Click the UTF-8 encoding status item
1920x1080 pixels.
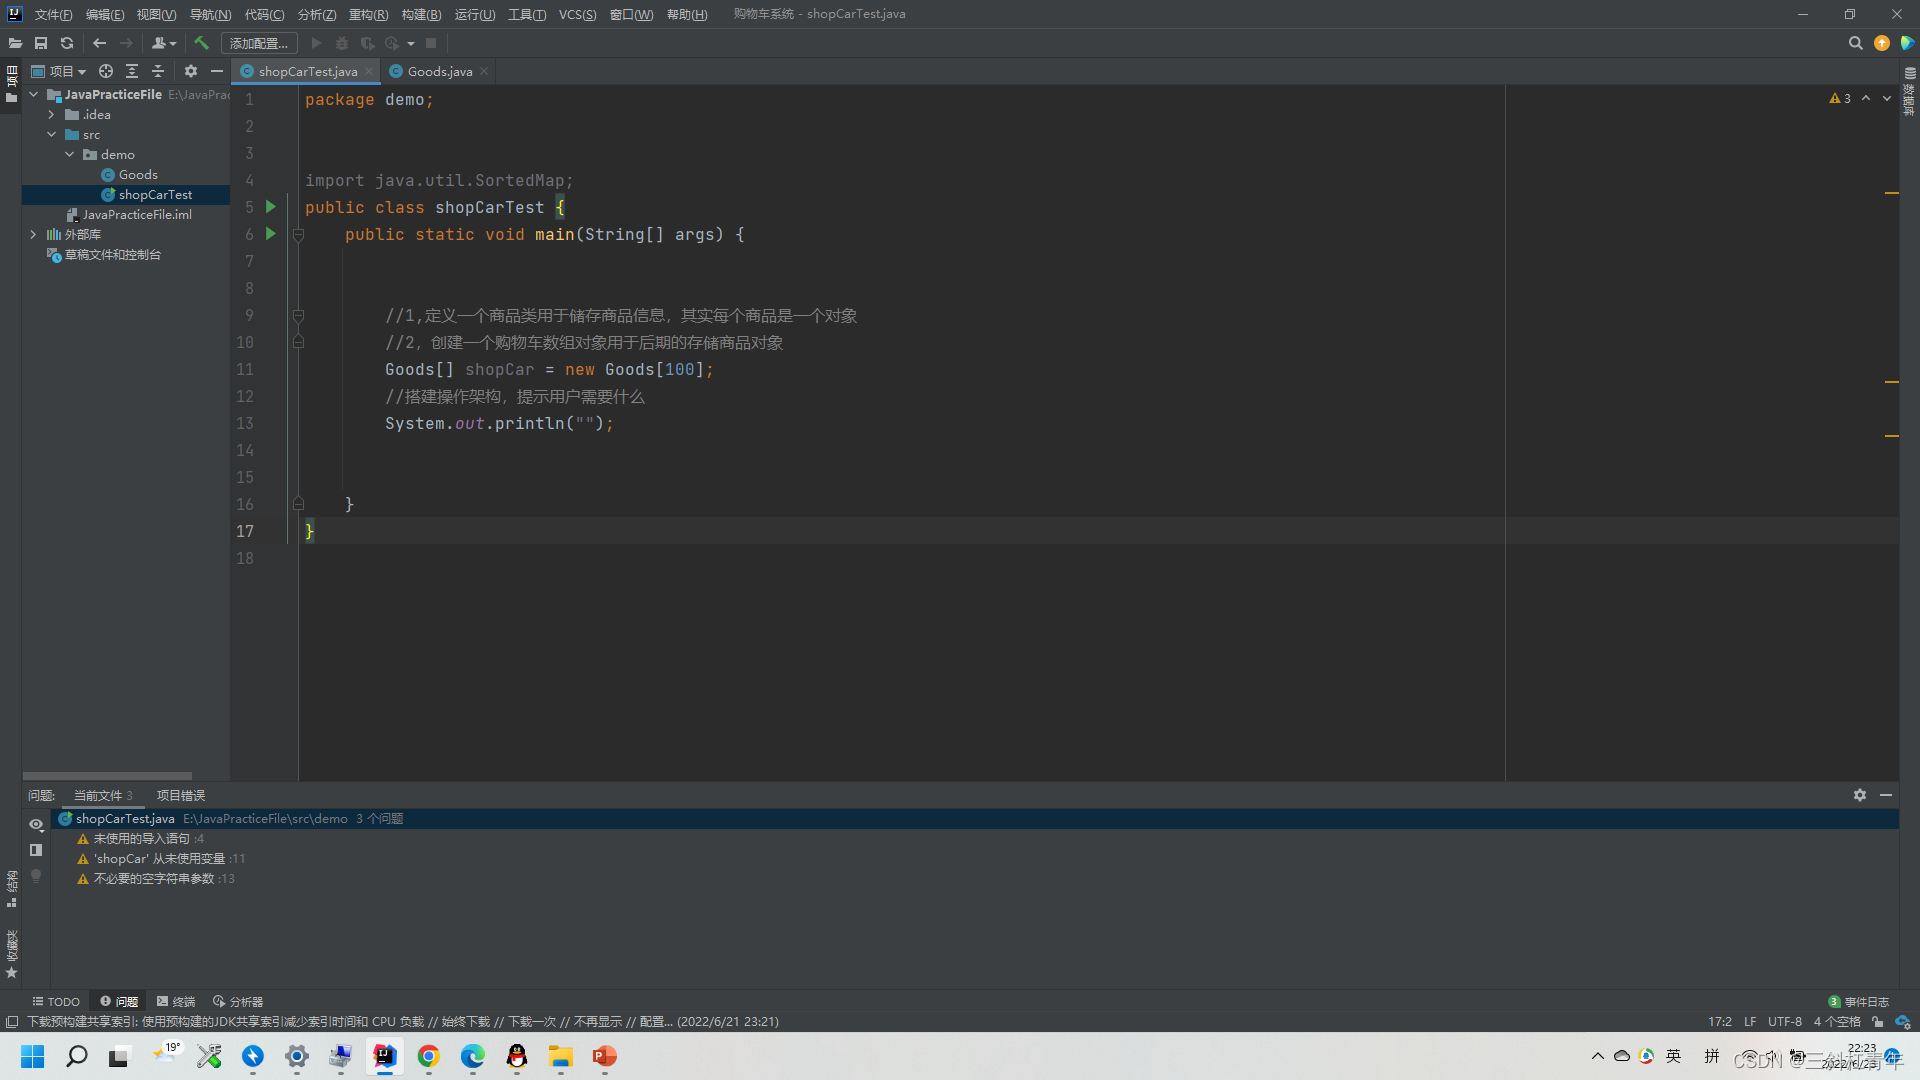point(1785,1021)
